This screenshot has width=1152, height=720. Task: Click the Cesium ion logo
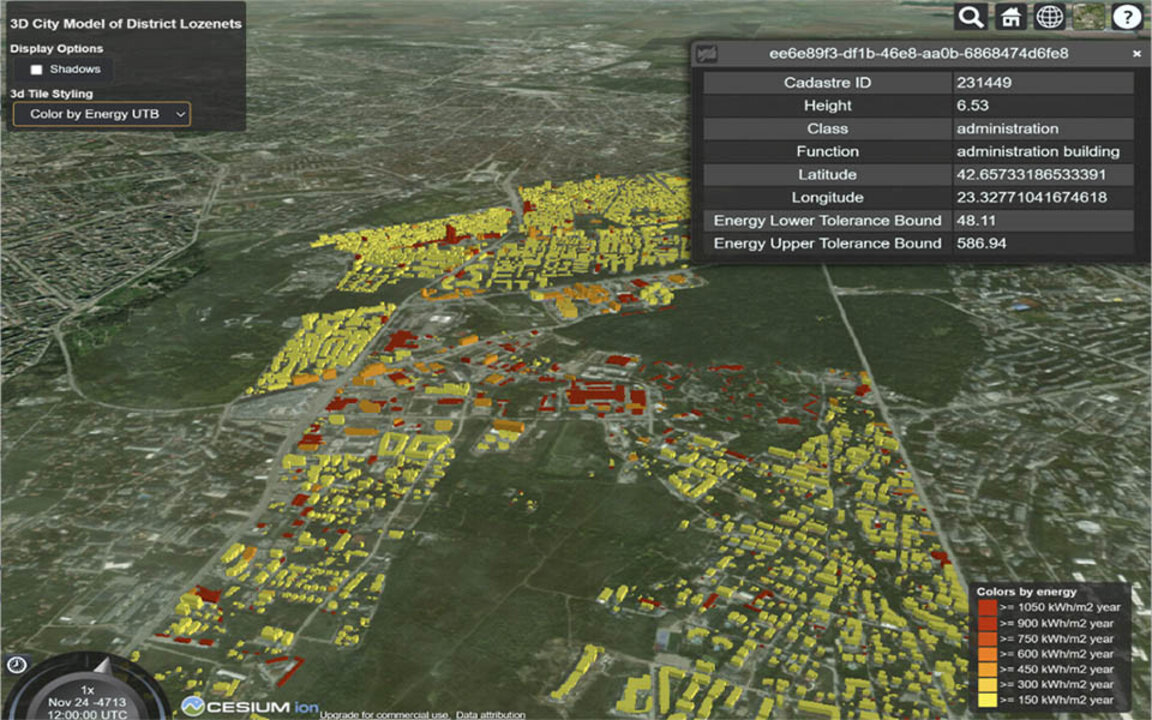pyautogui.click(x=251, y=706)
